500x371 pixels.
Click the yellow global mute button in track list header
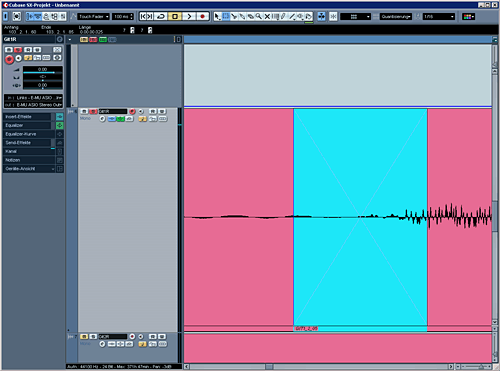[84, 40]
